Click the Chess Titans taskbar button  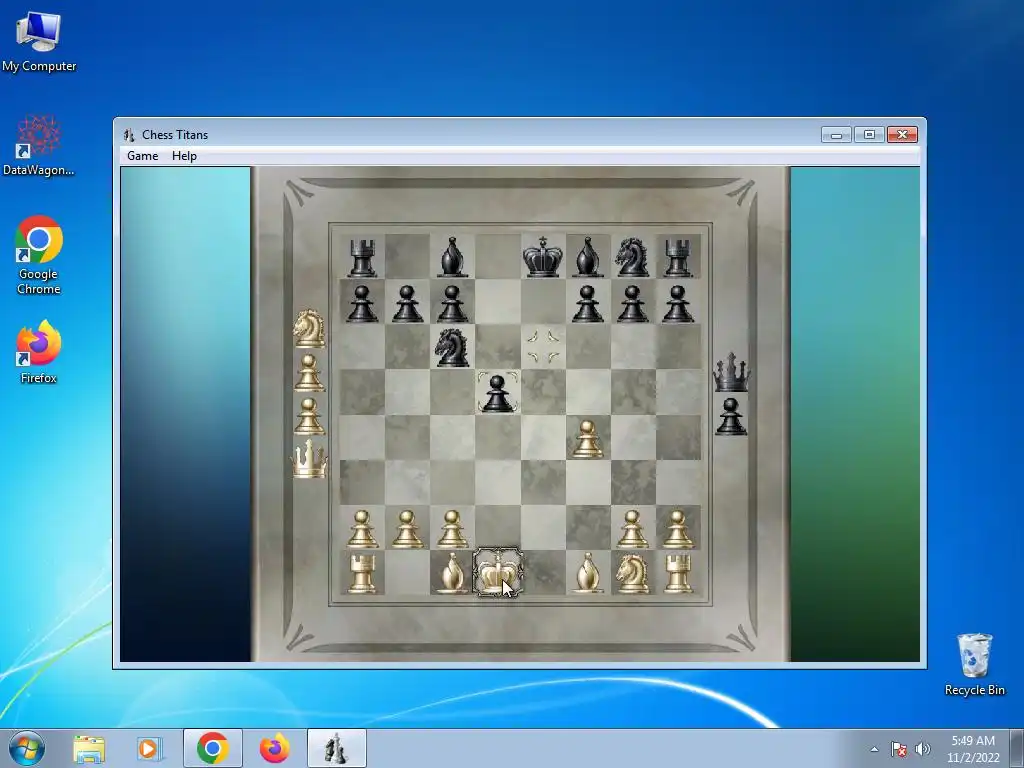click(x=336, y=748)
